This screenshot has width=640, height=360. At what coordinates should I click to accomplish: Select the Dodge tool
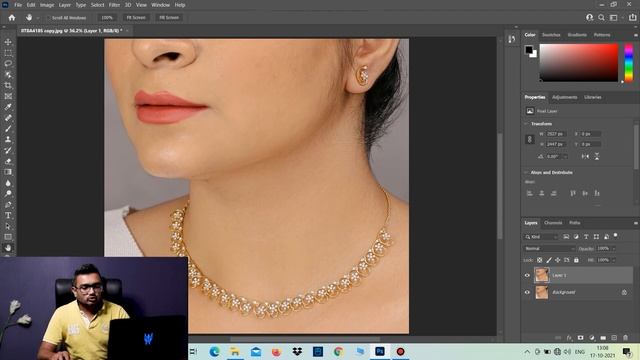point(8,194)
